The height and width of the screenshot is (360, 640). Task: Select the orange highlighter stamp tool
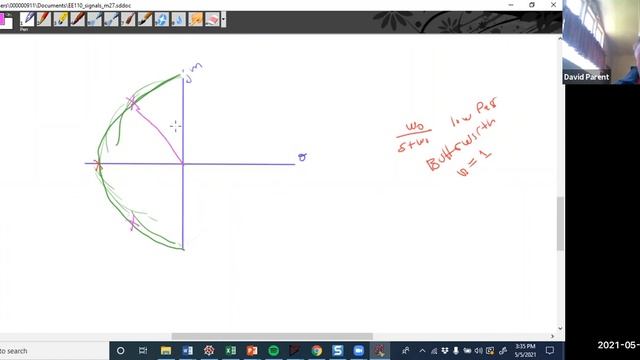196,20
